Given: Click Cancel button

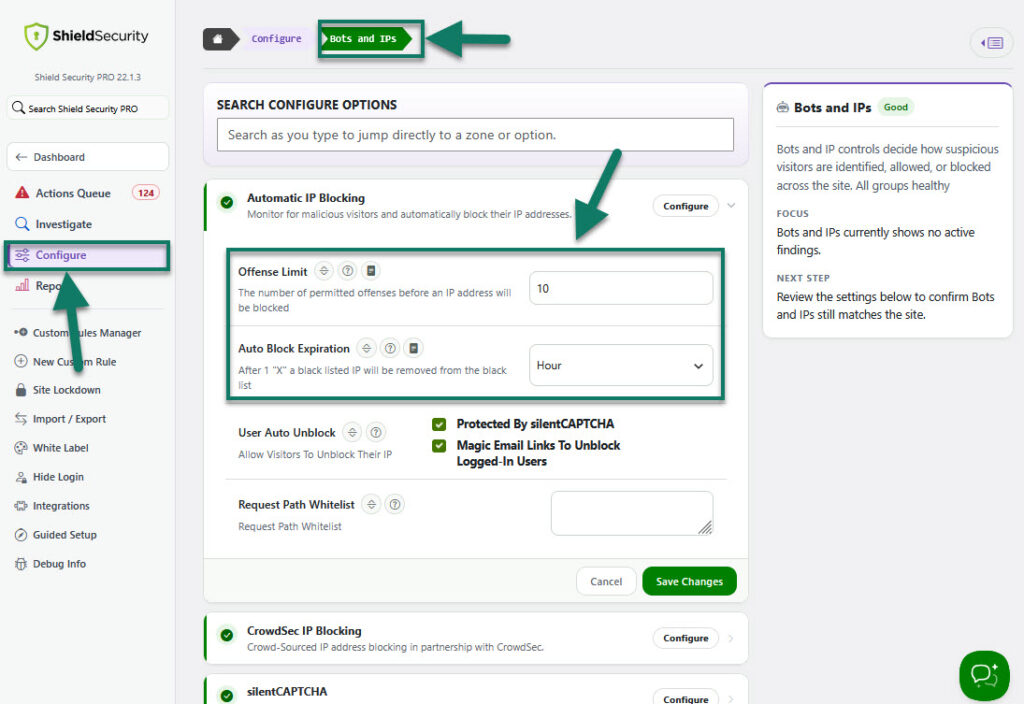Looking at the screenshot, I should tap(606, 581).
